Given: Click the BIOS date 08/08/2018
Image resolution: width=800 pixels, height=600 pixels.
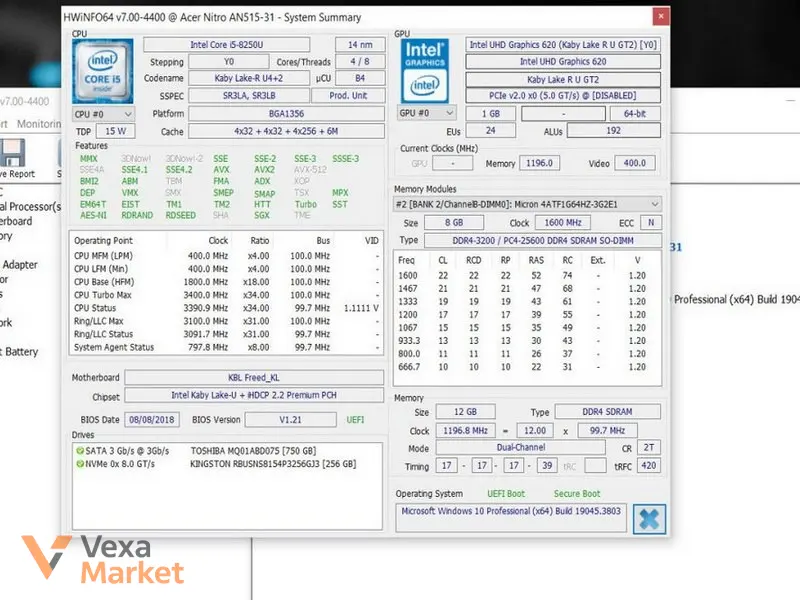Looking at the screenshot, I should click(152, 420).
